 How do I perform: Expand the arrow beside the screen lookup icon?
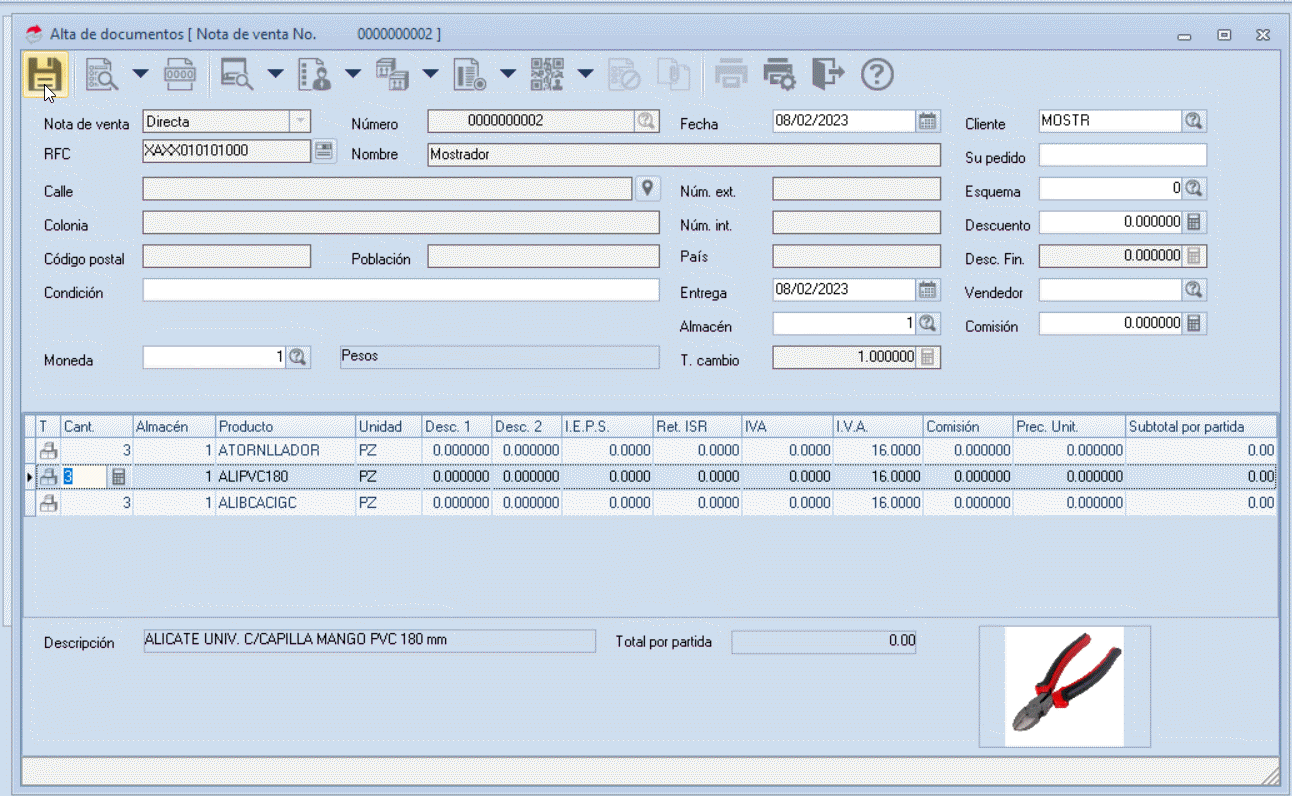tap(275, 73)
